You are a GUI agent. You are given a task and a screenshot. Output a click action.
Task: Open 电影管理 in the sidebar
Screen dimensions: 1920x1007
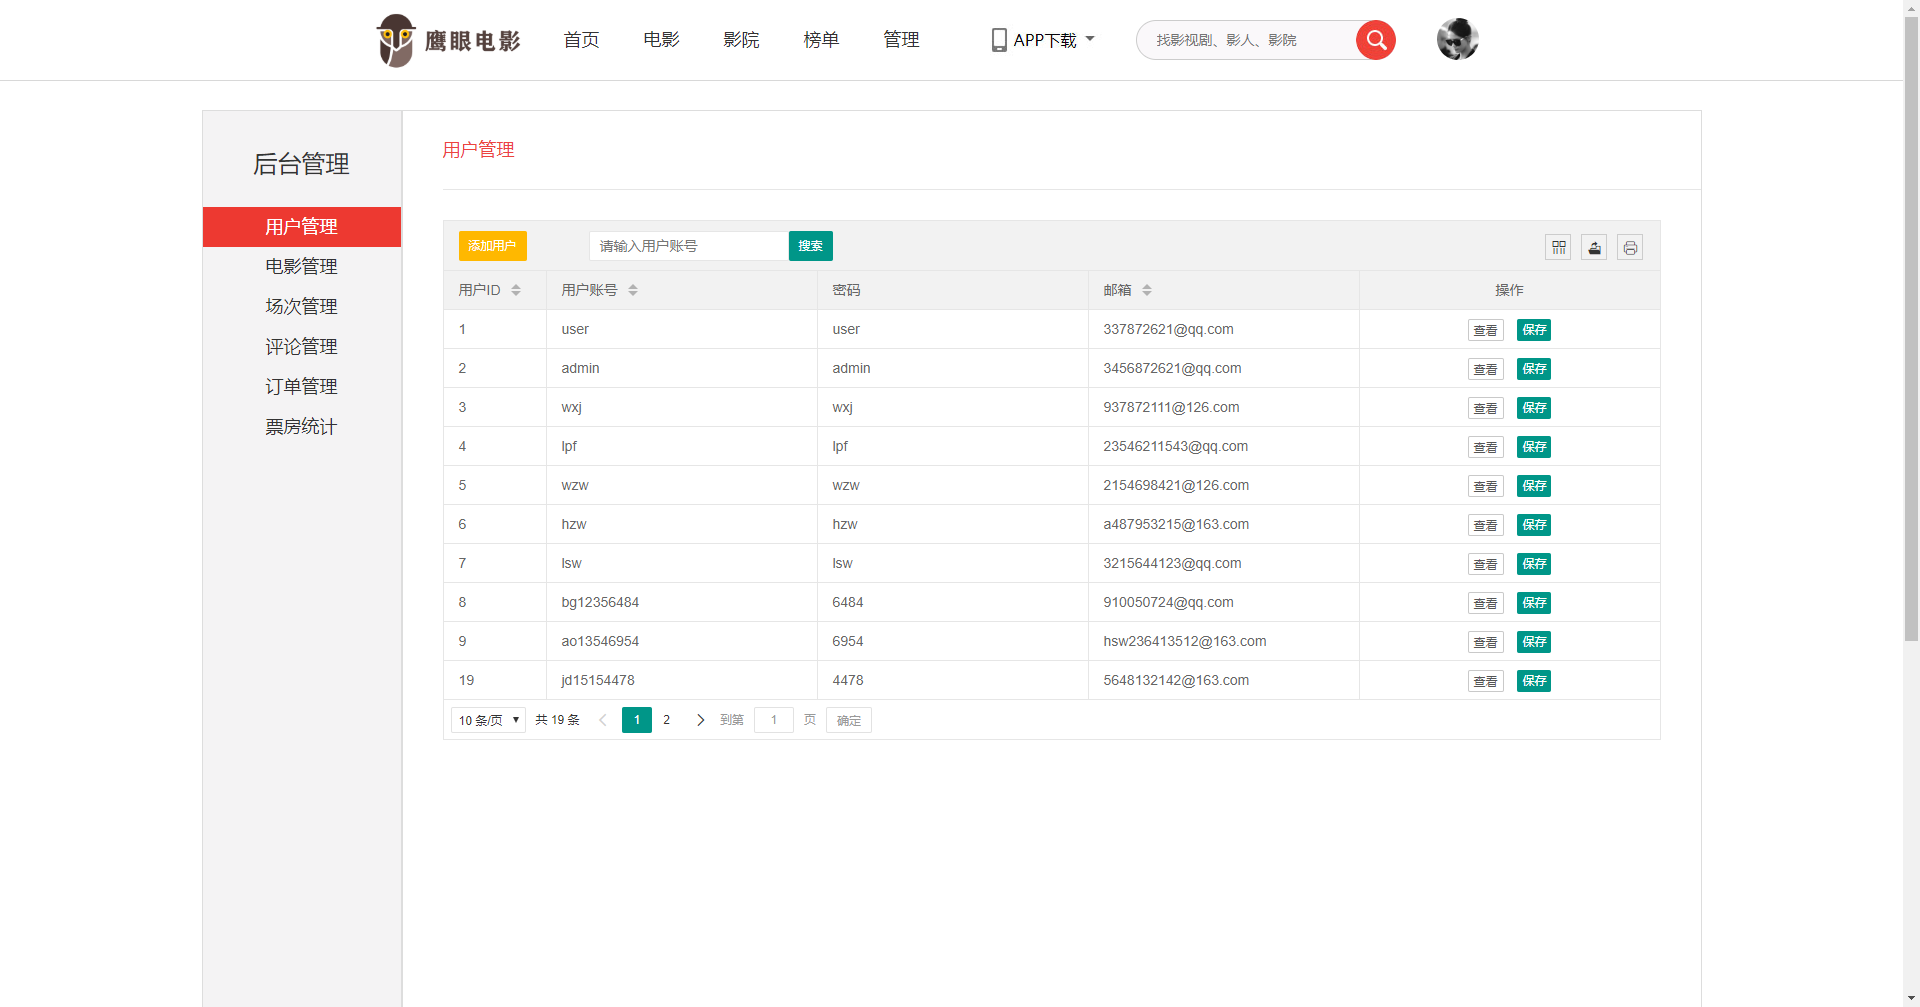coord(301,267)
